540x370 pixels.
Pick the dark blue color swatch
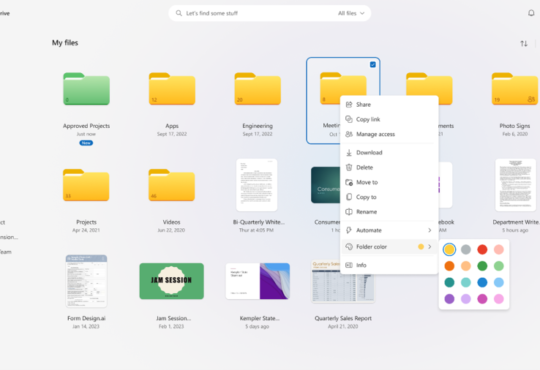point(482,282)
